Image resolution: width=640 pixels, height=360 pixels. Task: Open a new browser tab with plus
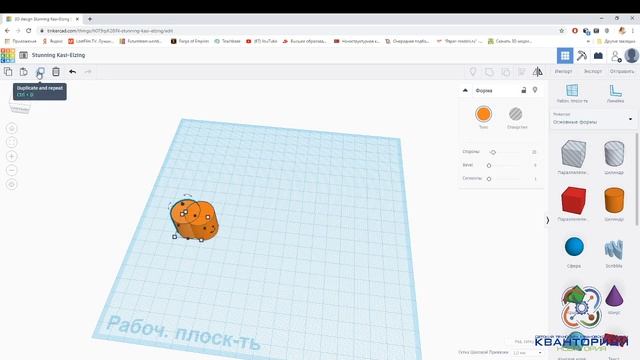[x=90, y=19]
